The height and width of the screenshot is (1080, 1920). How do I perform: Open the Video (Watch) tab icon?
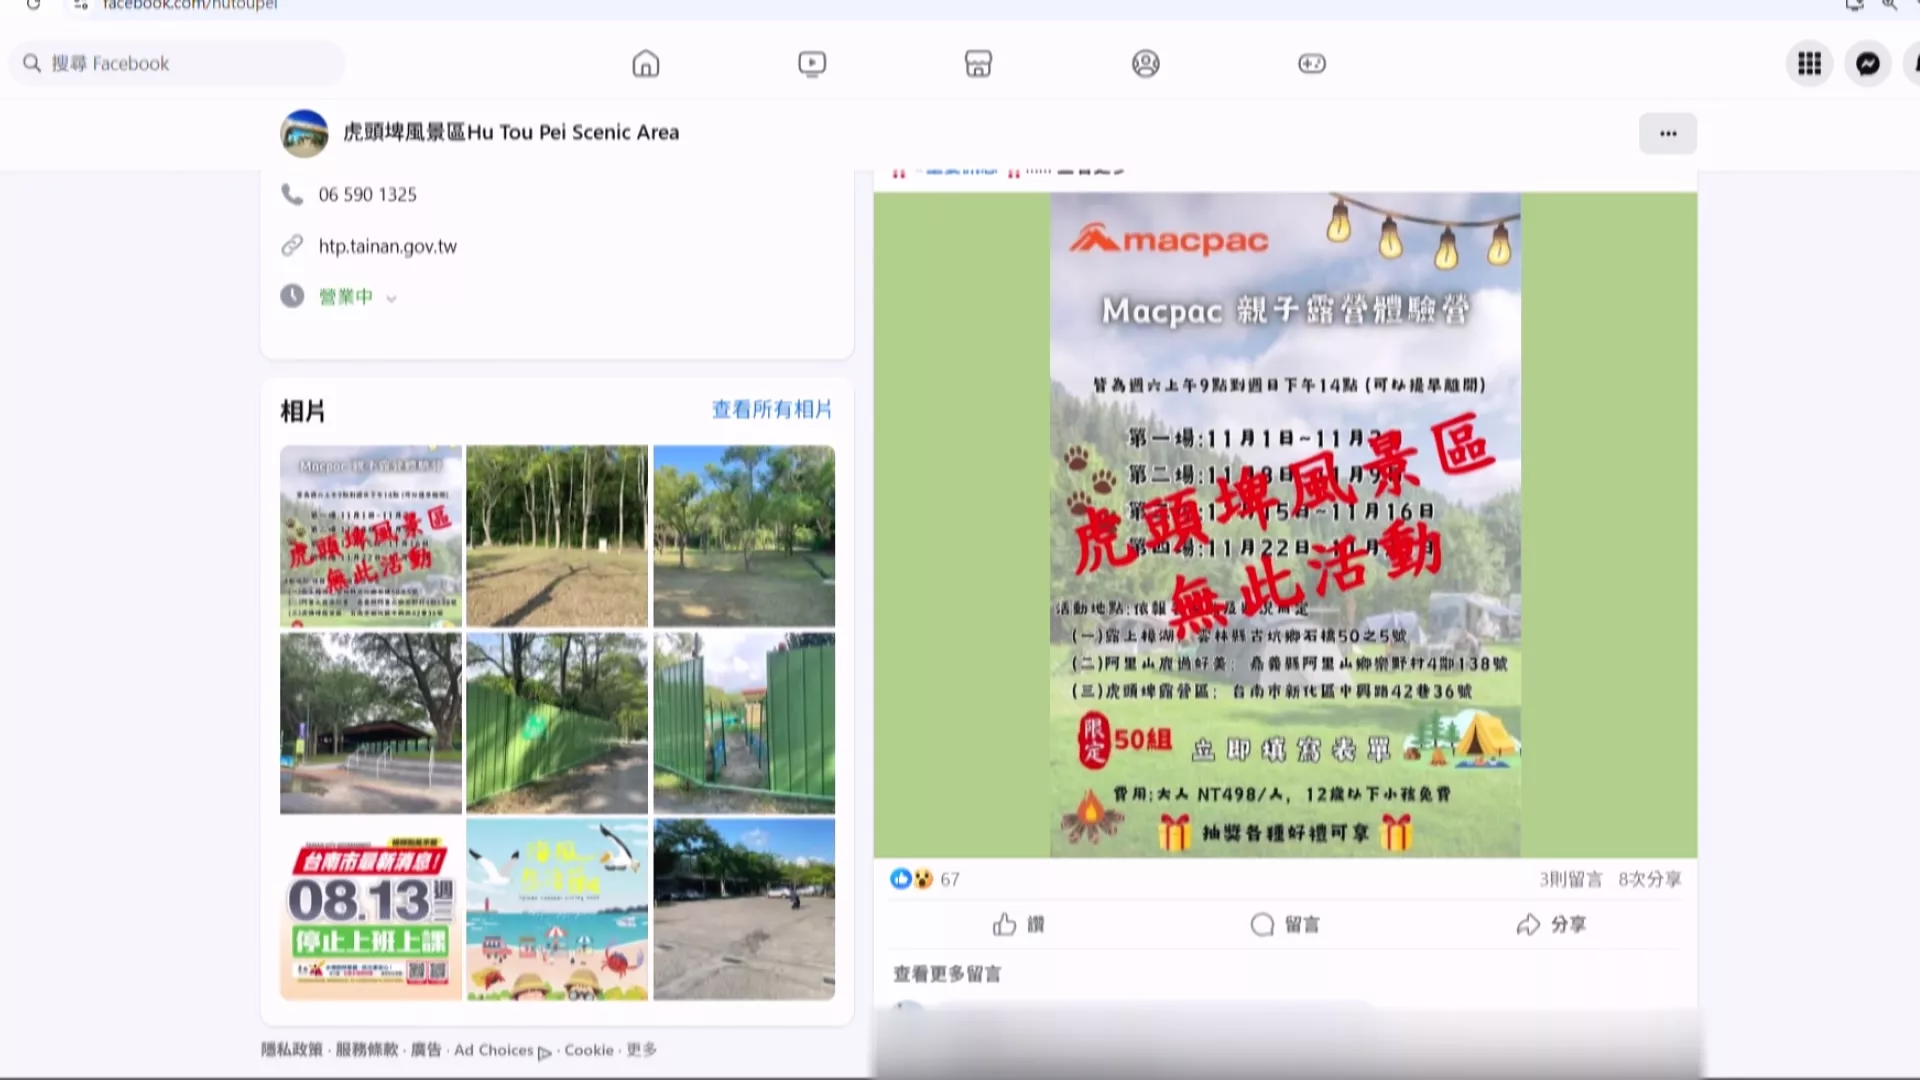point(812,64)
